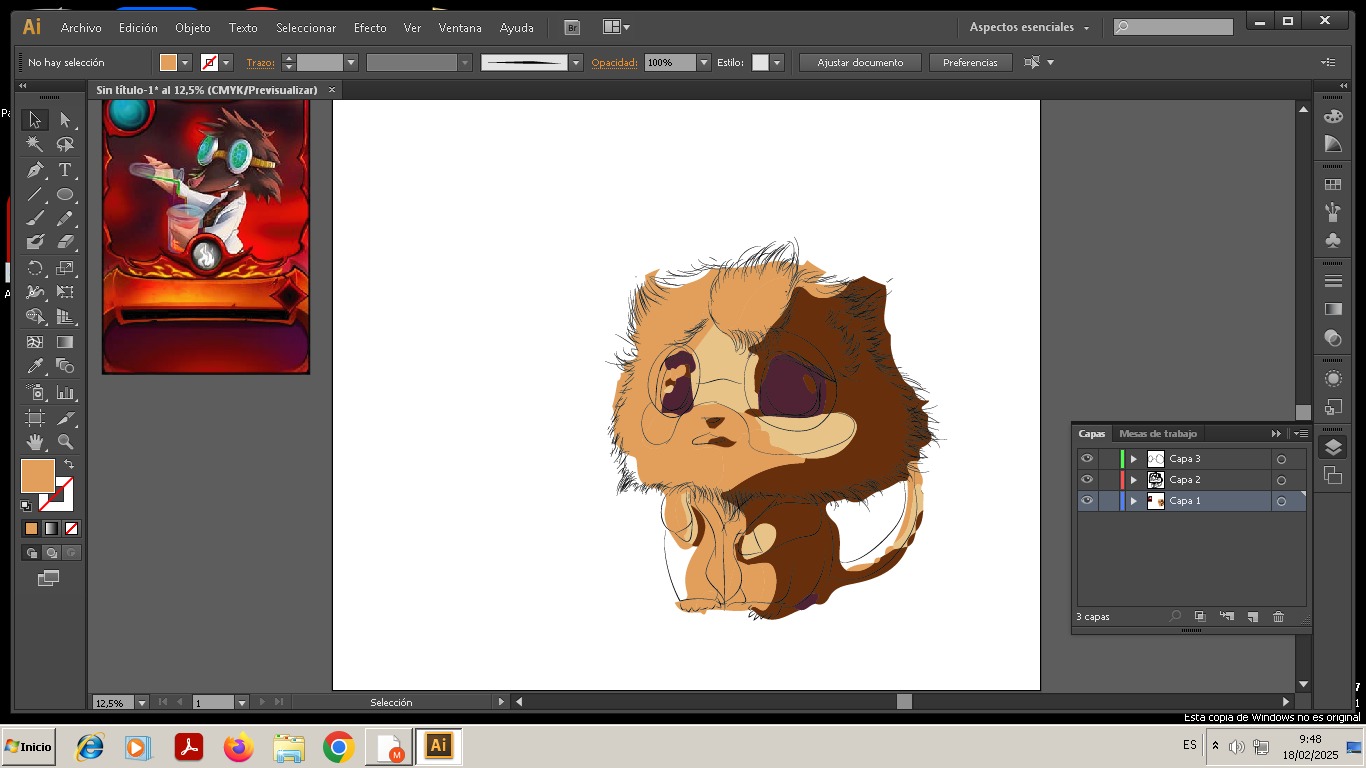
Task: Pick the Scale tool
Action: tap(65, 268)
